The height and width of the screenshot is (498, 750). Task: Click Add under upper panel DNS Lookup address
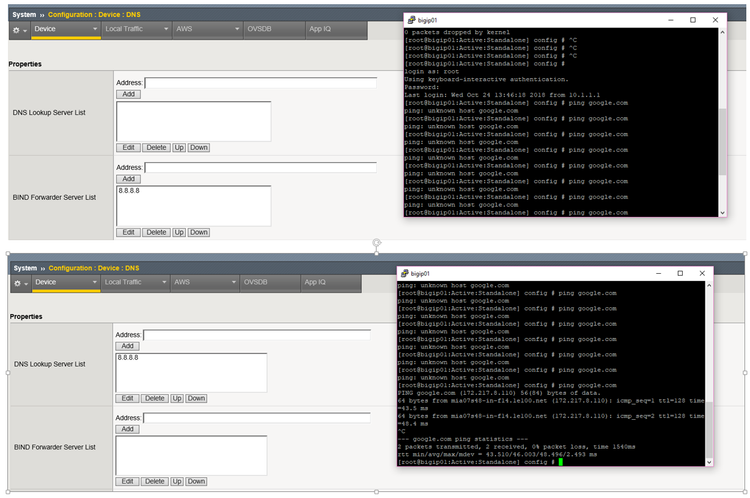pyautogui.click(x=128, y=94)
